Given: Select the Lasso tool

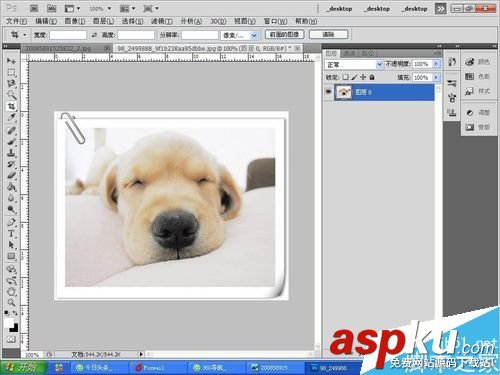Looking at the screenshot, I should 11,84.
